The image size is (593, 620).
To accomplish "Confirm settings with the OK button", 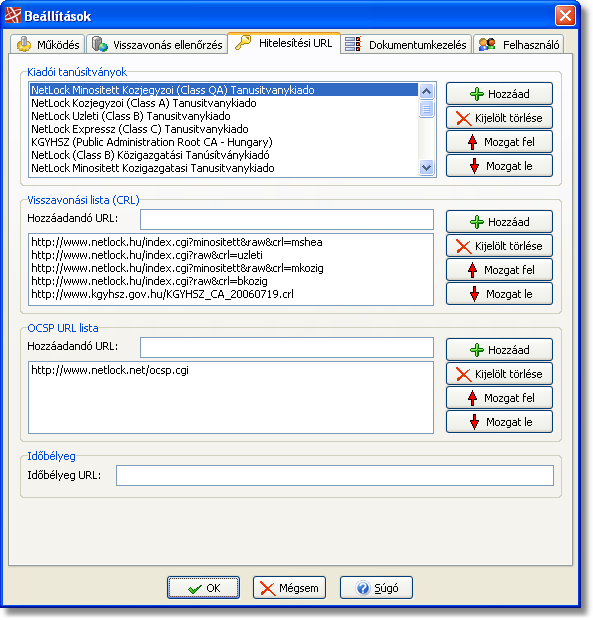I will click(203, 588).
